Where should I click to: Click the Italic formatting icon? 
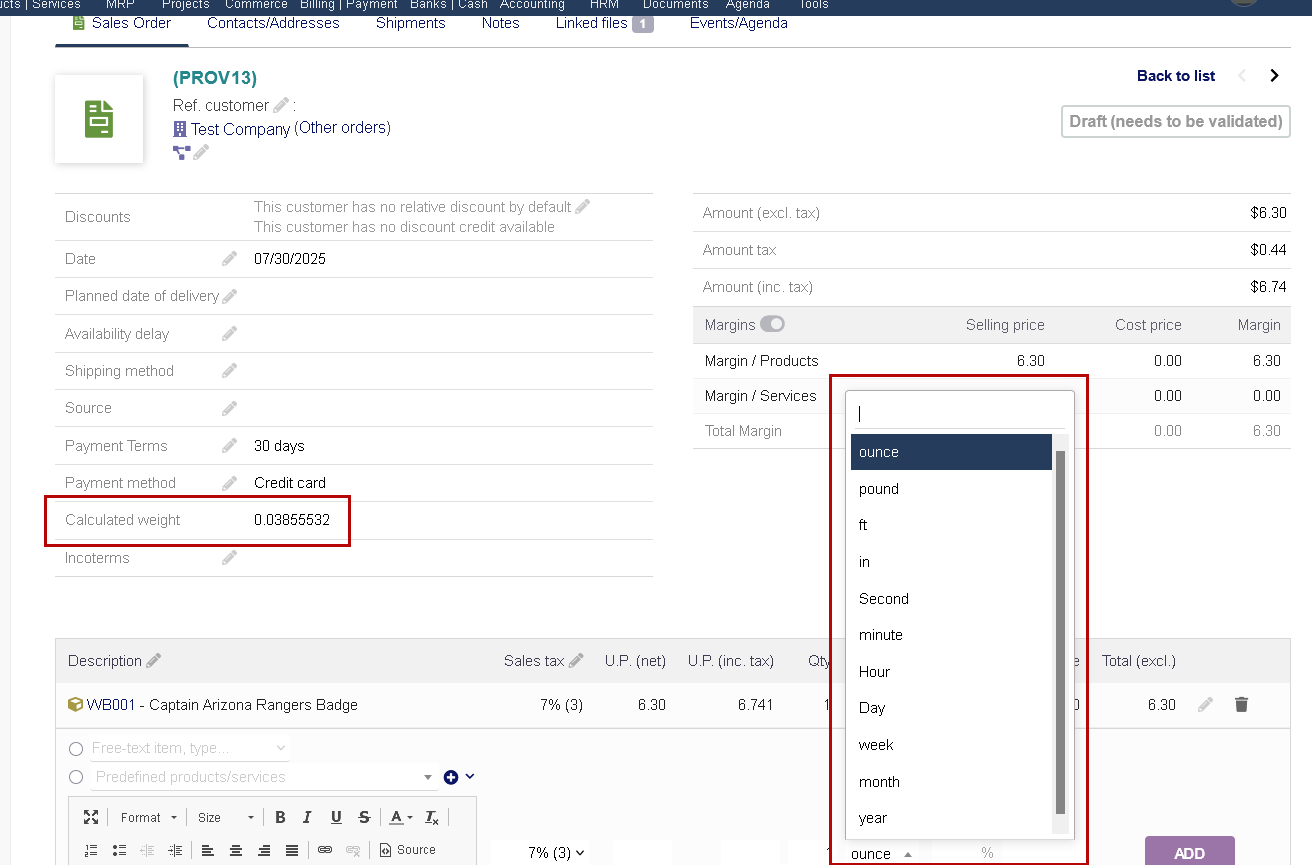(x=308, y=817)
